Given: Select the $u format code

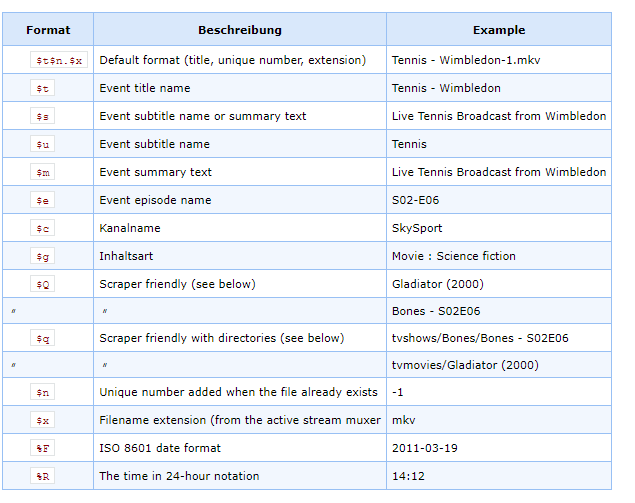Looking at the screenshot, I should coord(43,144).
